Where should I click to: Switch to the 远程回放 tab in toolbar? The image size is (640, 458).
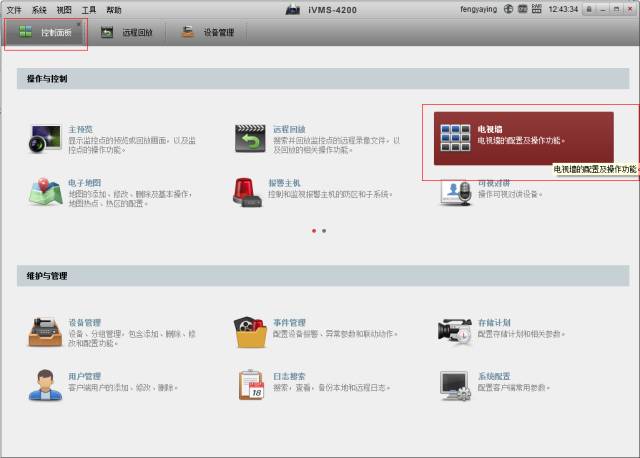pos(126,32)
